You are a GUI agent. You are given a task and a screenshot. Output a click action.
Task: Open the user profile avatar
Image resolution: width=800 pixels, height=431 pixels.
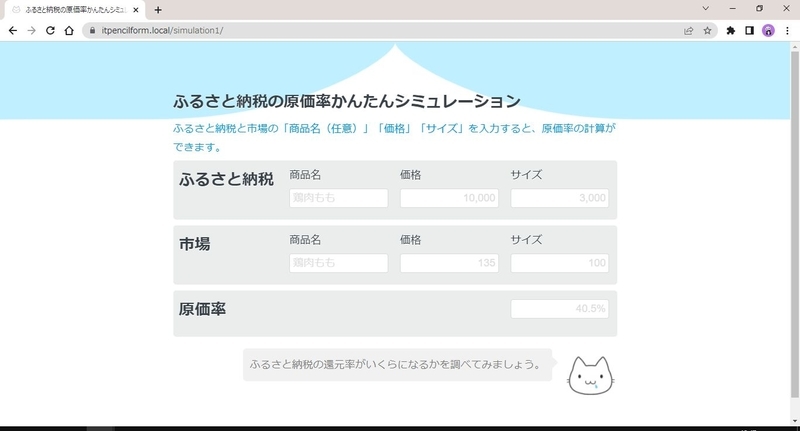[768, 31]
